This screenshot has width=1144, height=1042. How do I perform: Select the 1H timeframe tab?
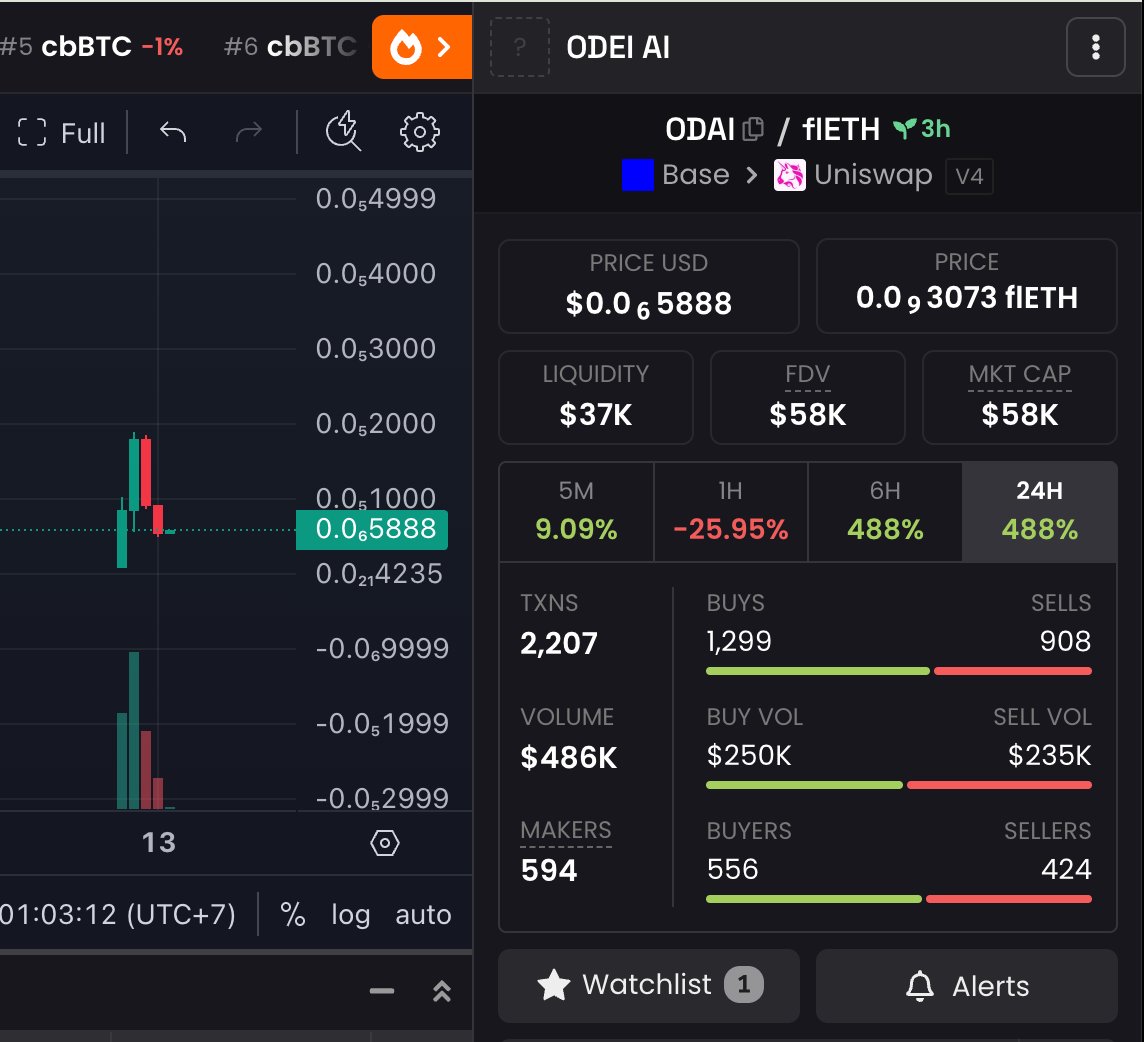point(730,512)
